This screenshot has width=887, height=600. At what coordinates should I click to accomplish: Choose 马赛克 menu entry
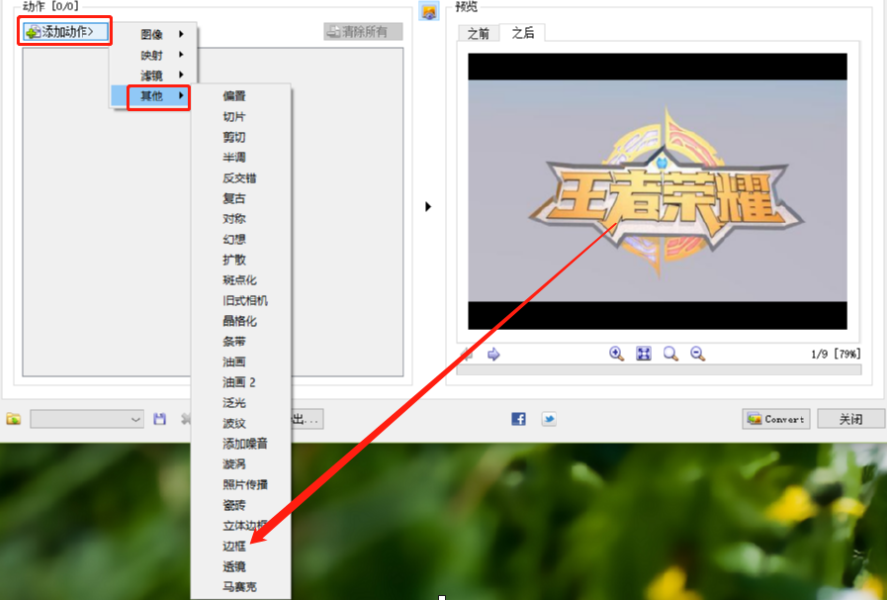(x=239, y=587)
